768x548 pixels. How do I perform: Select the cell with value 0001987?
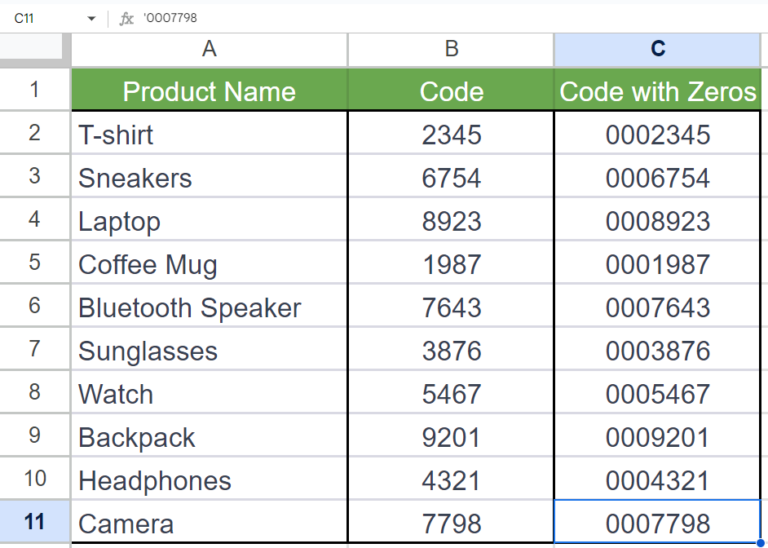(657, 265)
